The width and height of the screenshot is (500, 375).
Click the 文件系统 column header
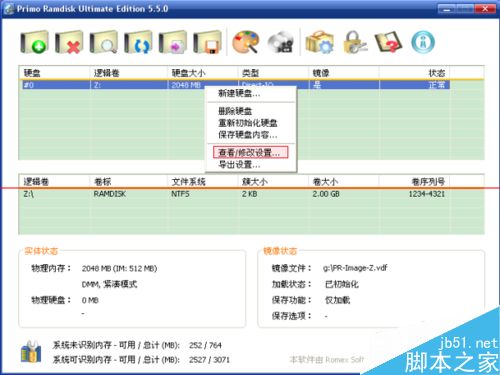[x=202, y=182]
